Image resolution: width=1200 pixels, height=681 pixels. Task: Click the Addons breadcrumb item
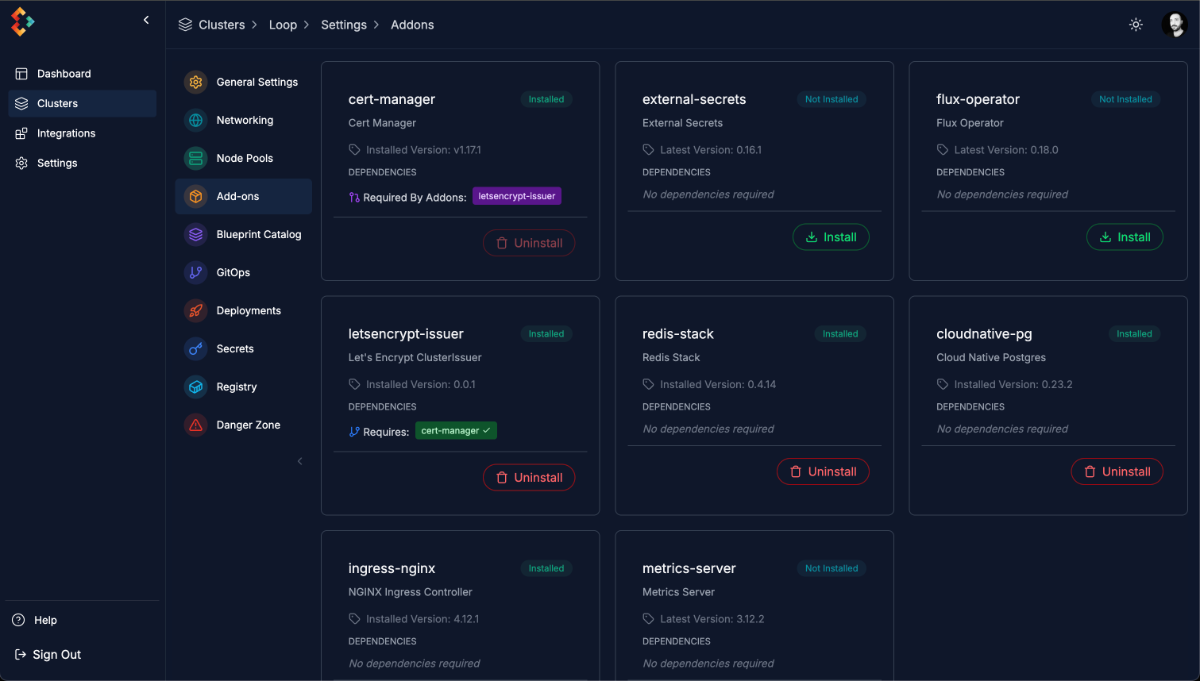pyautogui.click(x=412, y=25)
